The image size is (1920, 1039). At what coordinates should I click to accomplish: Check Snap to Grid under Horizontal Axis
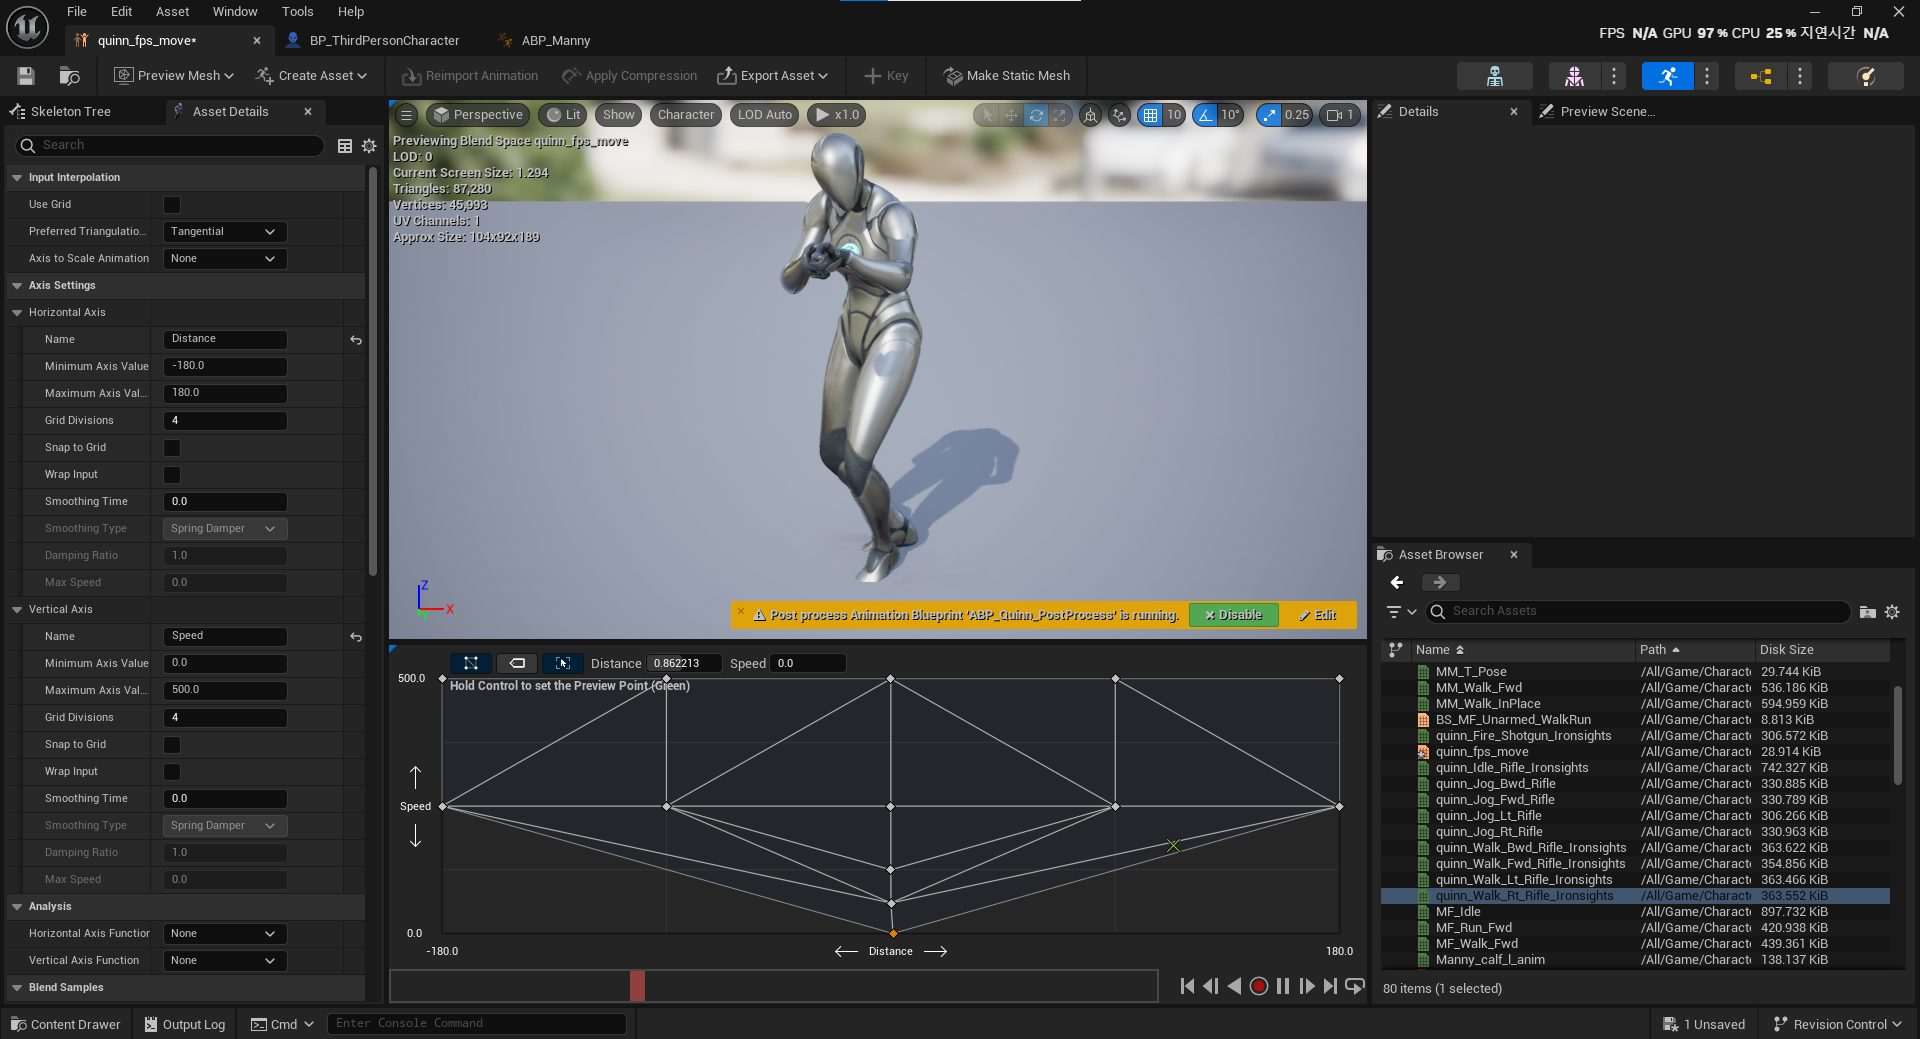click(x=172, y=448)
